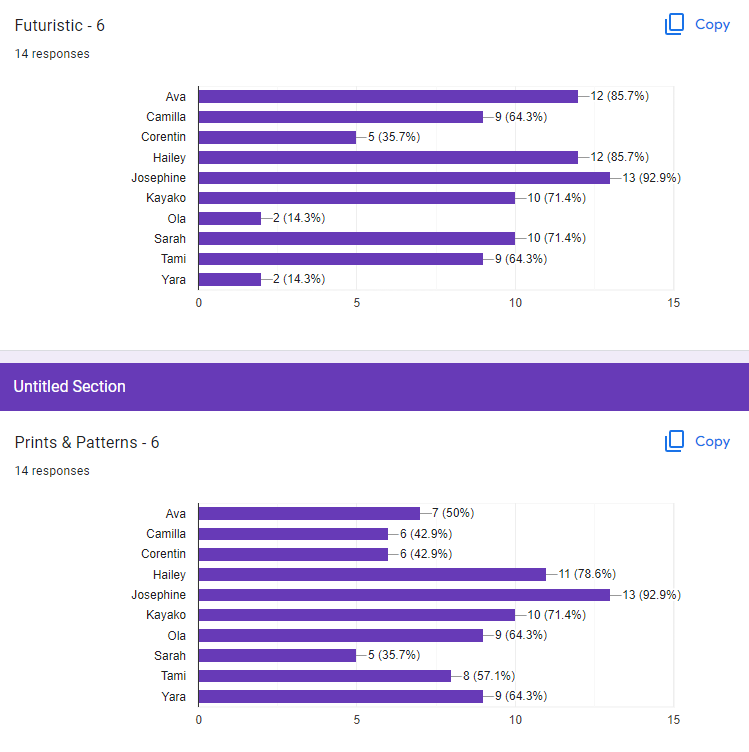This screenshot has height=752, width=749.
Task: Click the 14 responses text under Futuristic
Action: click(52, 54)
